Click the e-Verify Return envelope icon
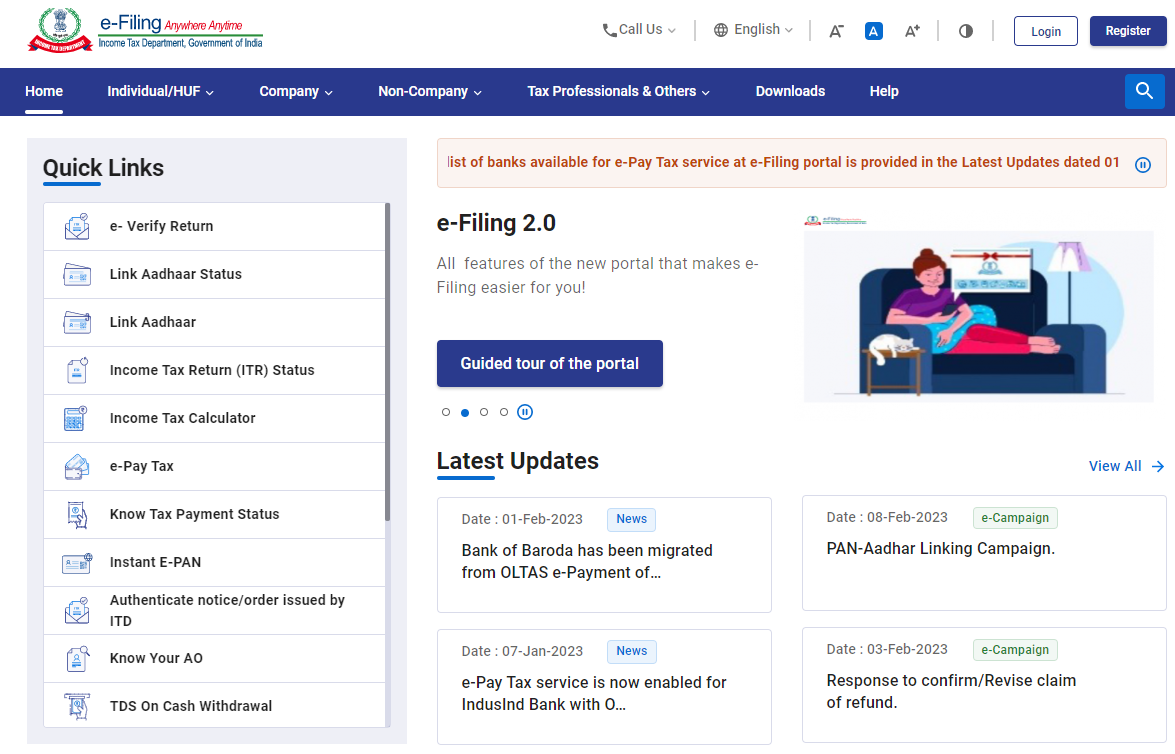 click(x=77, y=227)
